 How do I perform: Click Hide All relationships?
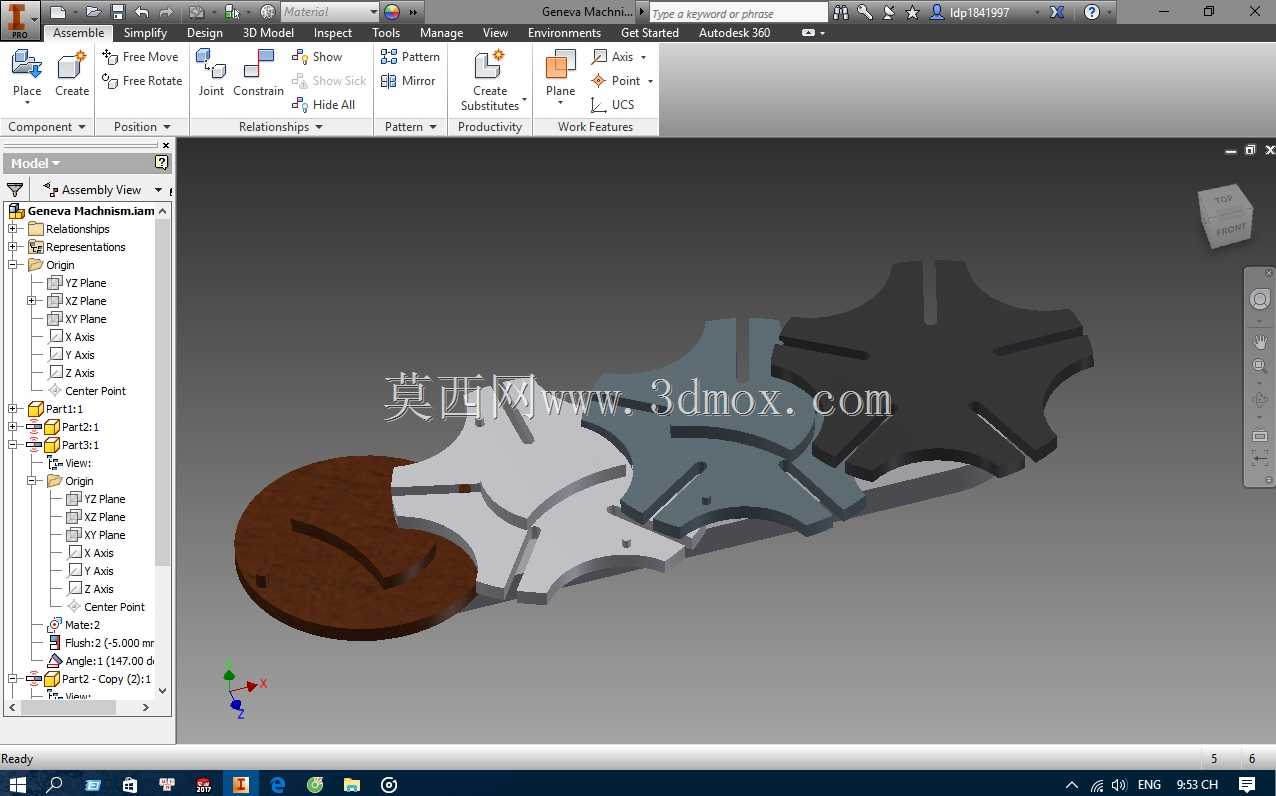324,105
